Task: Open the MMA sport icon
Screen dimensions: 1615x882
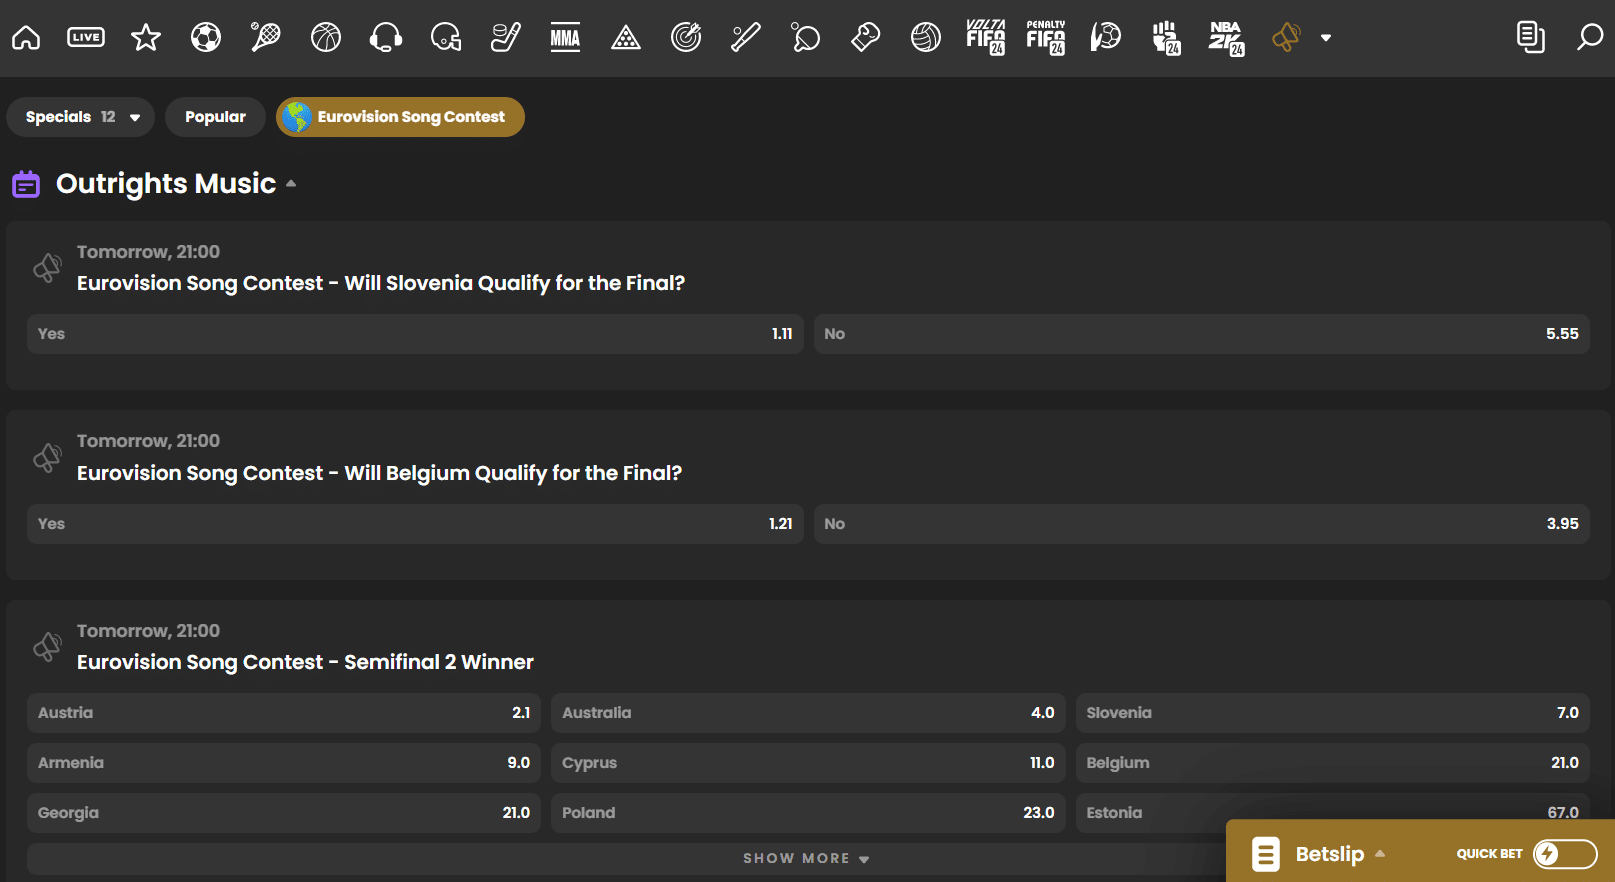Action: pyautogui.click(x=566, y=38)
